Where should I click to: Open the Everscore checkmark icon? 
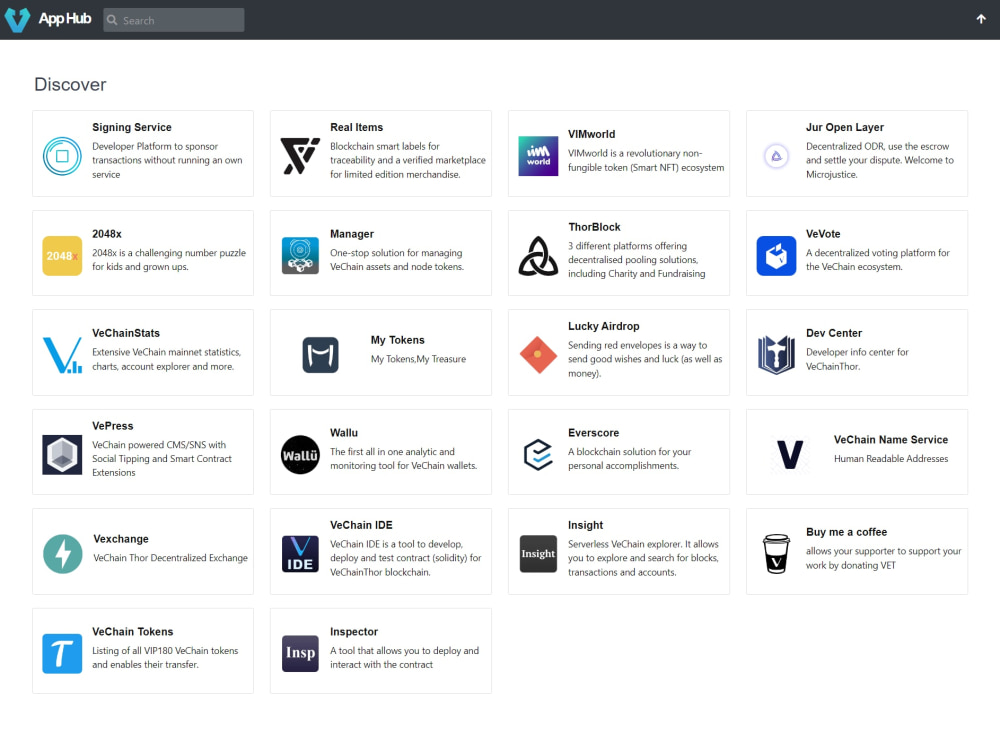pos(538,455)
